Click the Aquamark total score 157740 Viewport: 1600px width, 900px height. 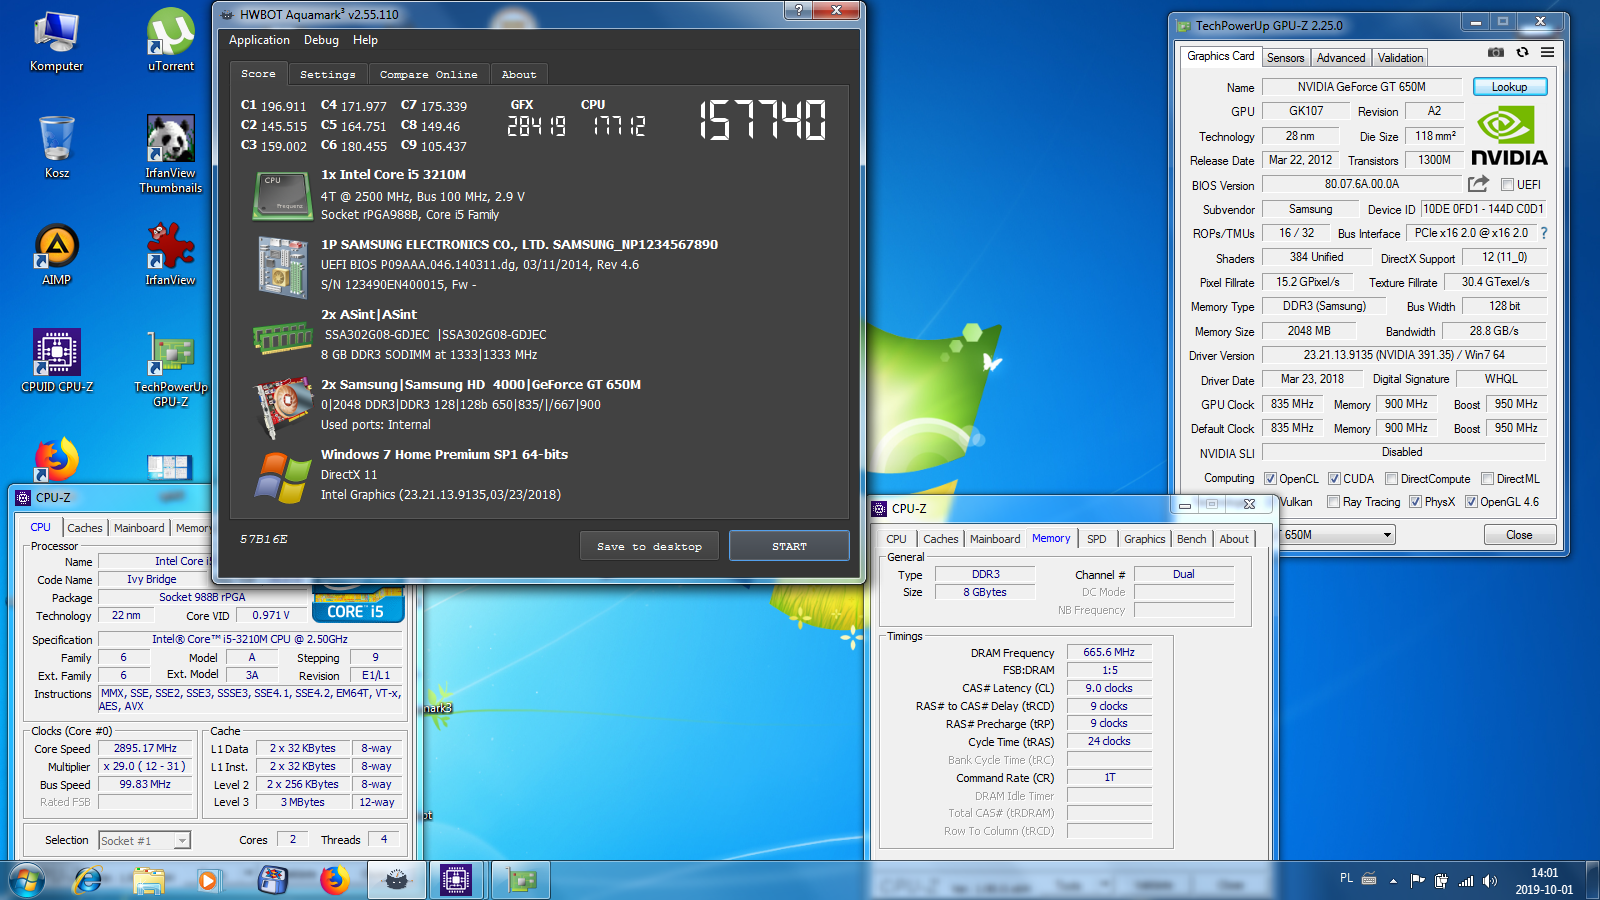tap(762, 120)
